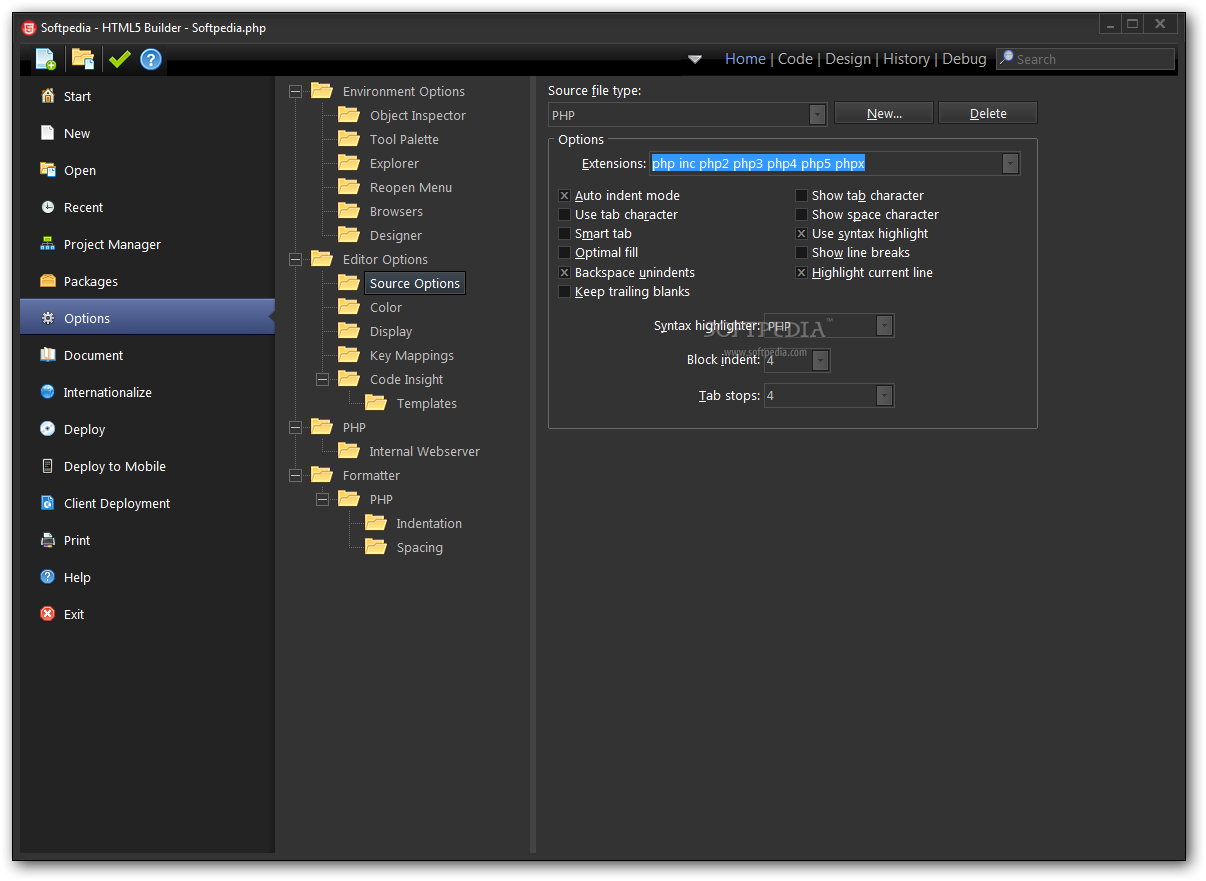Select Designer tree node
The width and height of the screenshot is (1206, 881).
[396, 236]
